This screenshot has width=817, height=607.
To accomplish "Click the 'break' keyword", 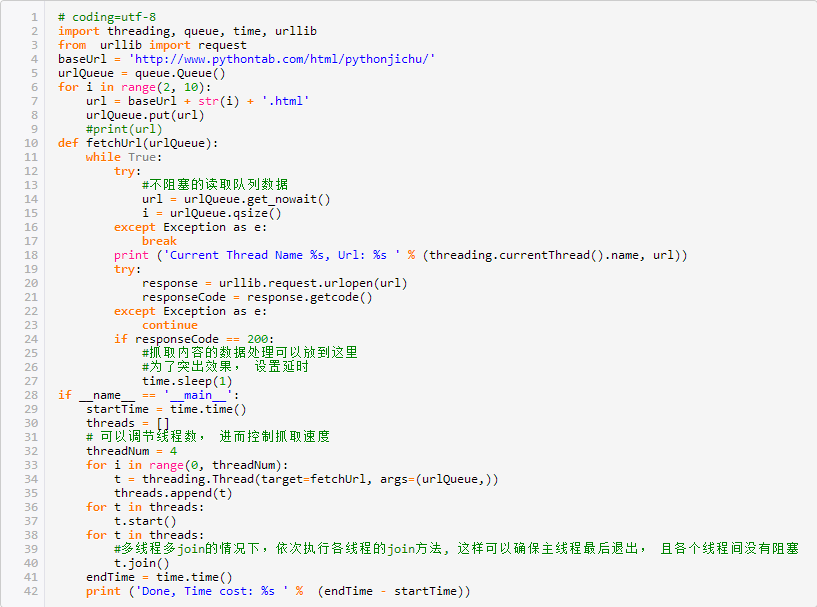I will 159,241.
